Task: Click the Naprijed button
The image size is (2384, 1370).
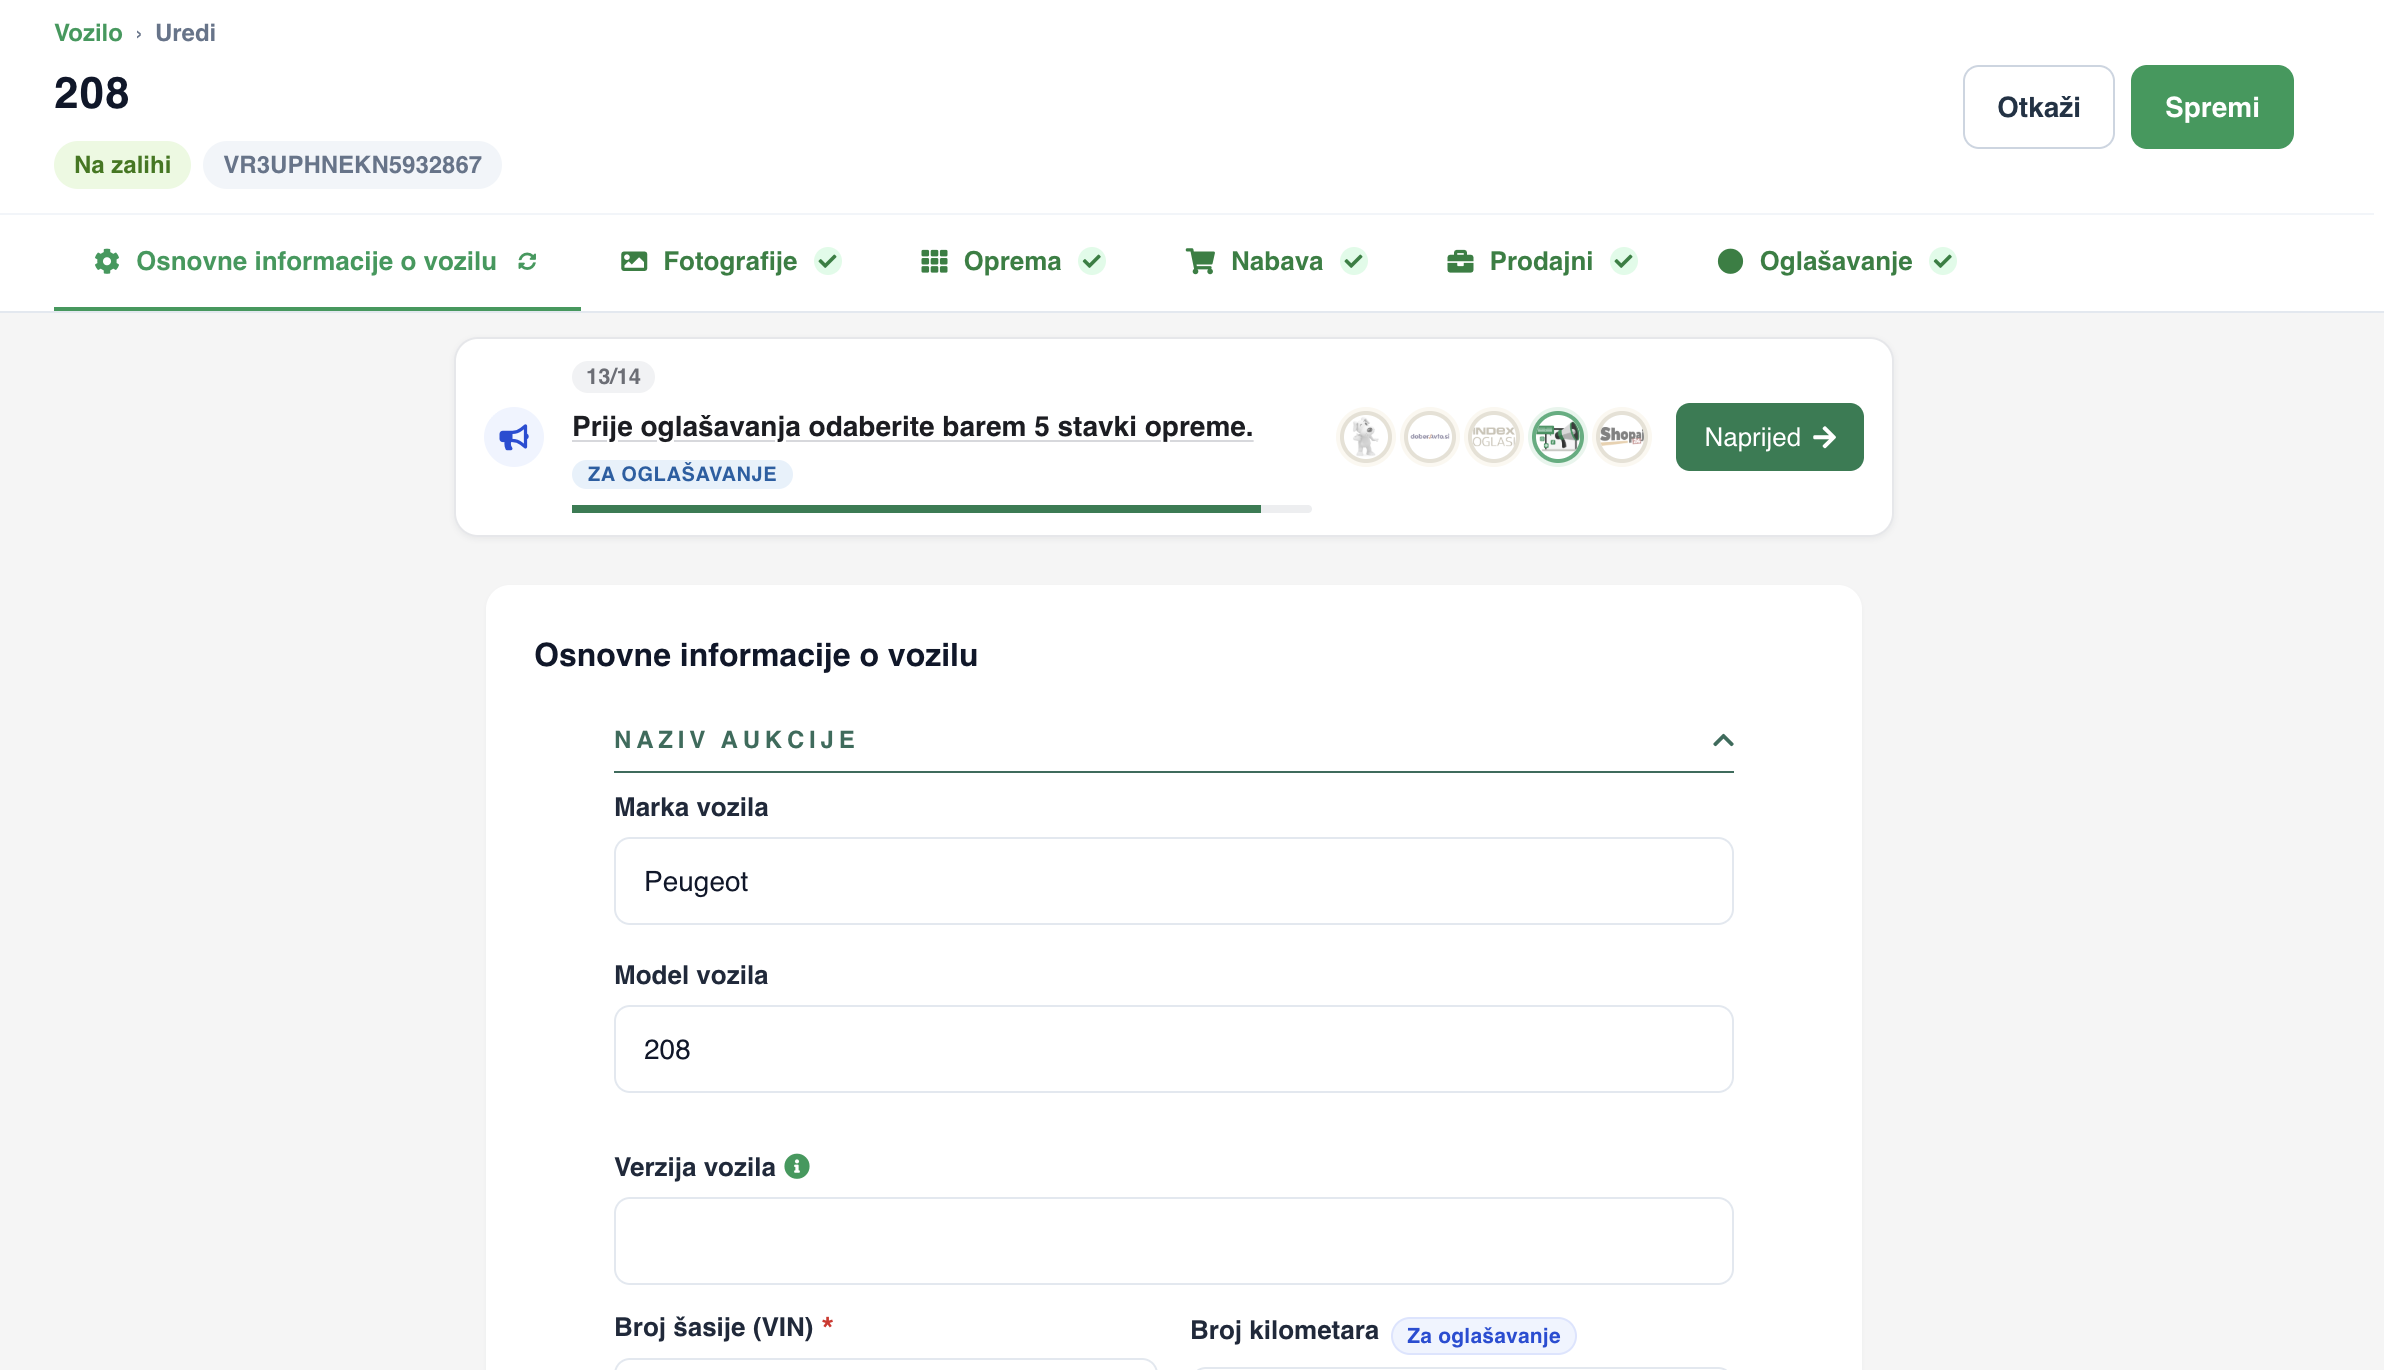Action: coord(1769,437)
